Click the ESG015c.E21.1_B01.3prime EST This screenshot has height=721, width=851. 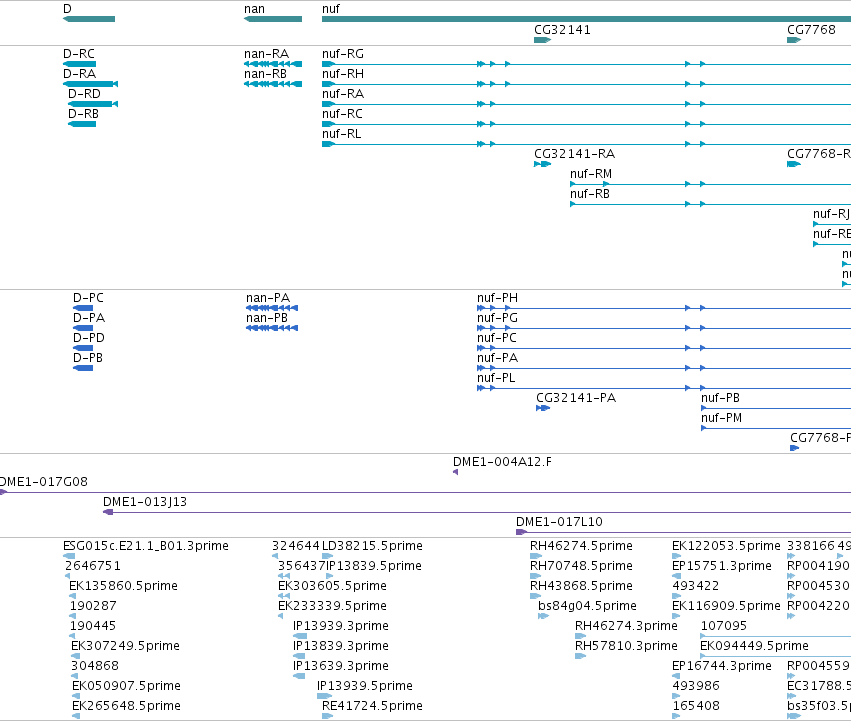(69, 556)
